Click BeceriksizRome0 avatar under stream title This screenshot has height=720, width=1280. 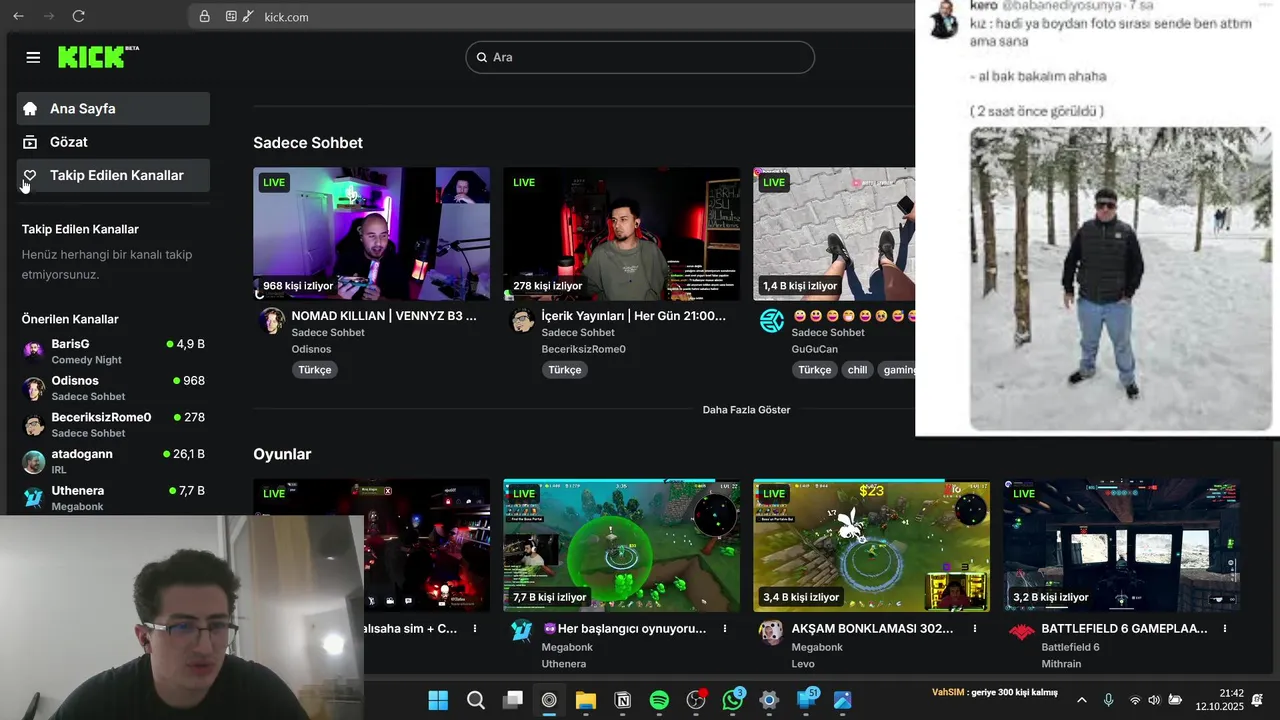pyautogui.click(x=522, y=321)
